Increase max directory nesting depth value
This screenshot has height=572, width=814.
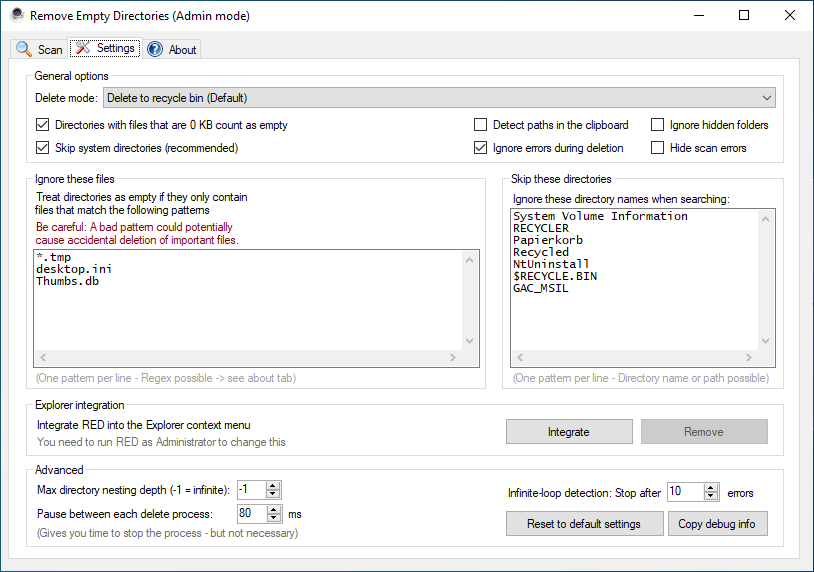point(274,485)
